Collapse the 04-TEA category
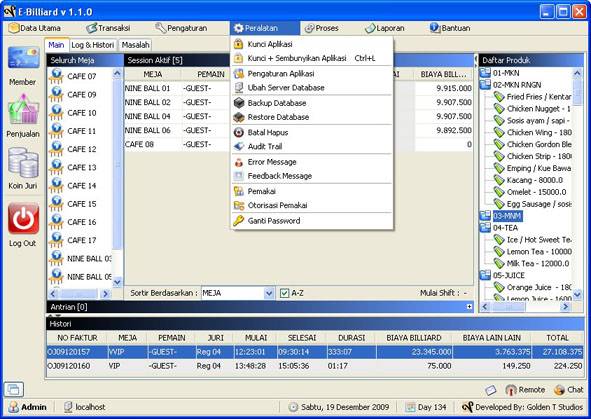Screen dimensions: 591x419 click(x=485, y=228)
